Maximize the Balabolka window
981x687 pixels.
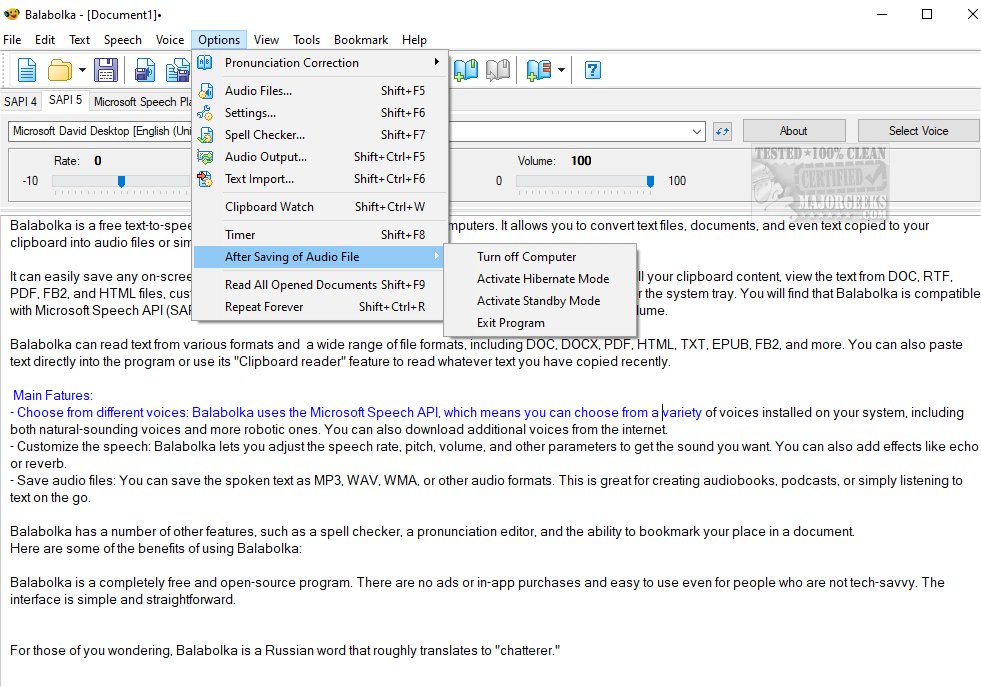[x=927, y=14]
